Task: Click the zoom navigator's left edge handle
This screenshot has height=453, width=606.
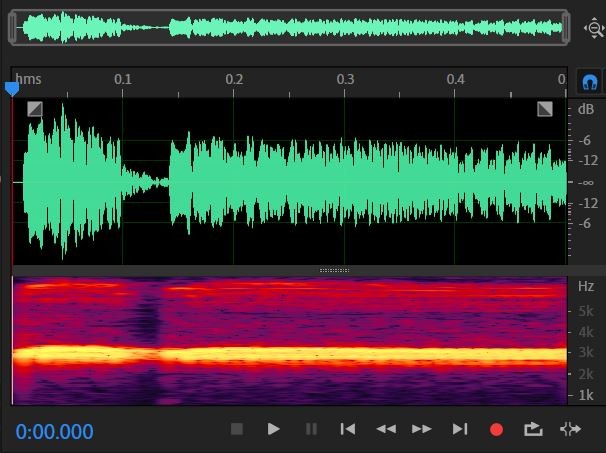Action: [x=14, y=28]
